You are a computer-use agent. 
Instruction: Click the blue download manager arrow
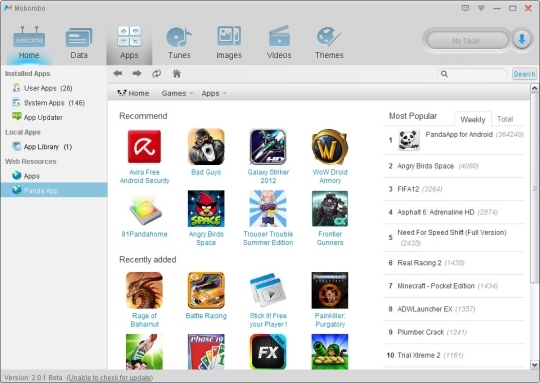(x=522, y=40)
